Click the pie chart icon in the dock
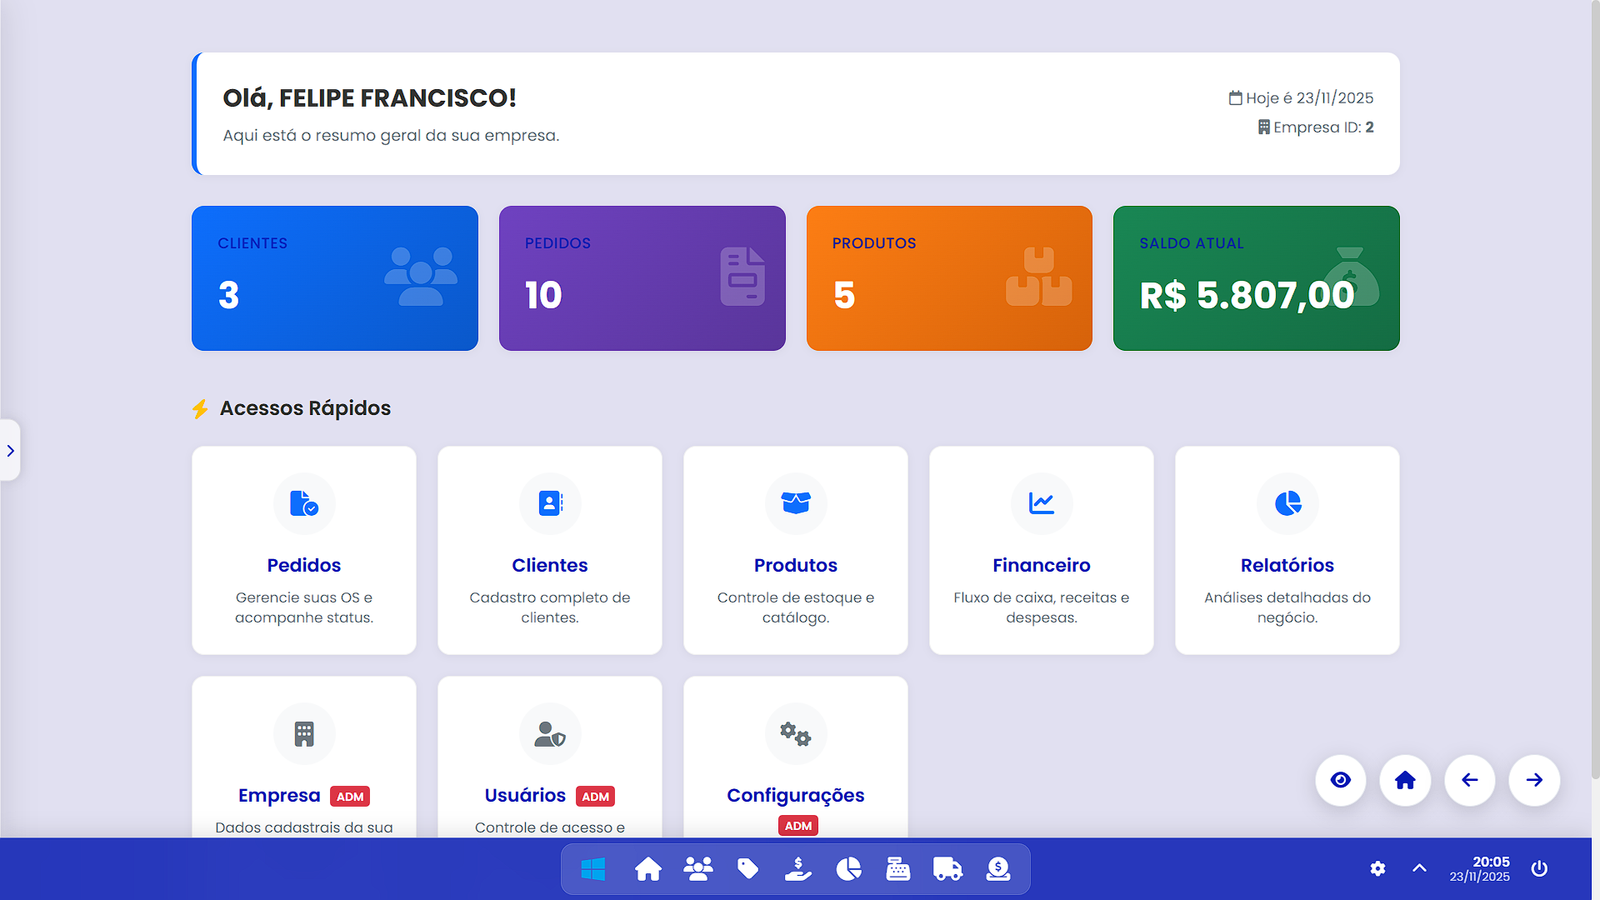This screenshot has width=1600, height=900. click(848, 869)
